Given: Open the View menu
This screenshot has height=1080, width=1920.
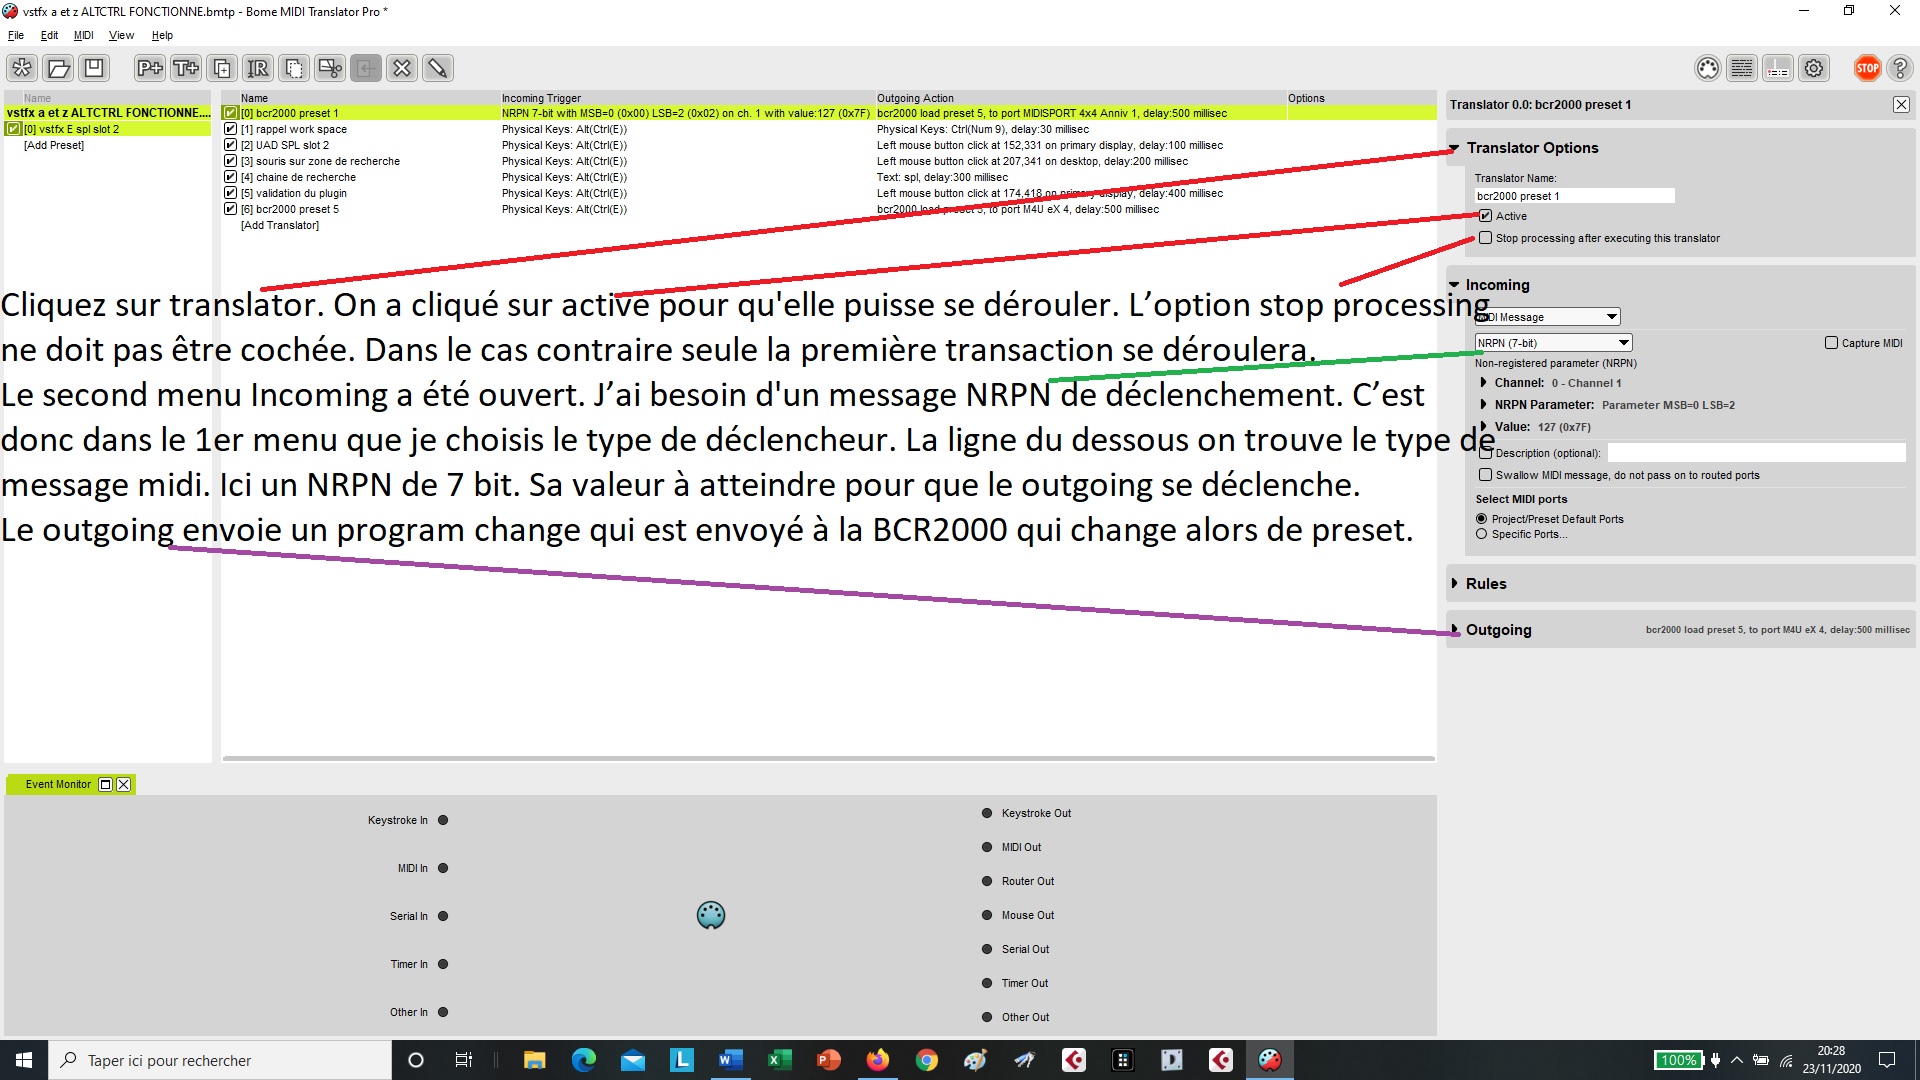Looking at the screenshot, I should (121, 35).
